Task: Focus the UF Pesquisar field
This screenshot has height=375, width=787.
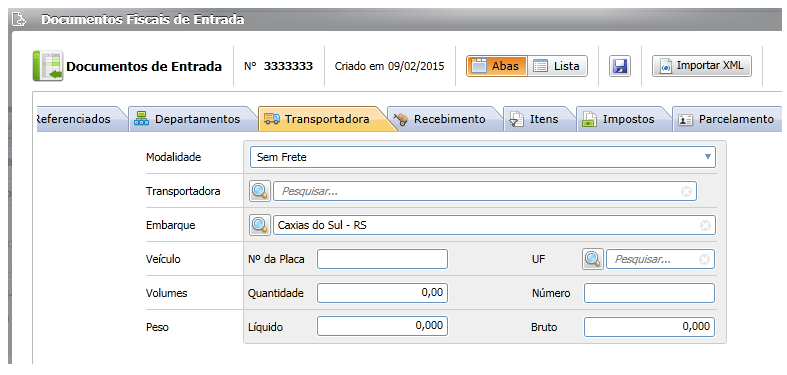Action: pyautogui.click(x=660, y=260)
